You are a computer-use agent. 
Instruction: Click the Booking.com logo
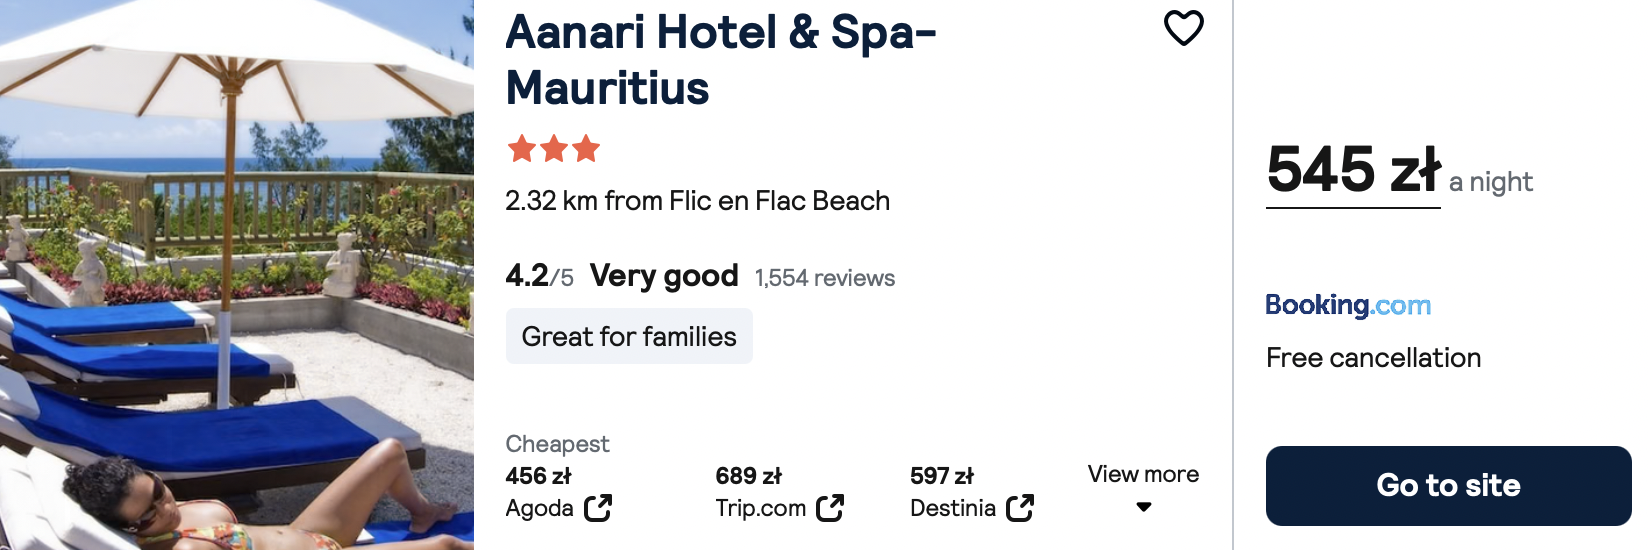pos(1348,305)
